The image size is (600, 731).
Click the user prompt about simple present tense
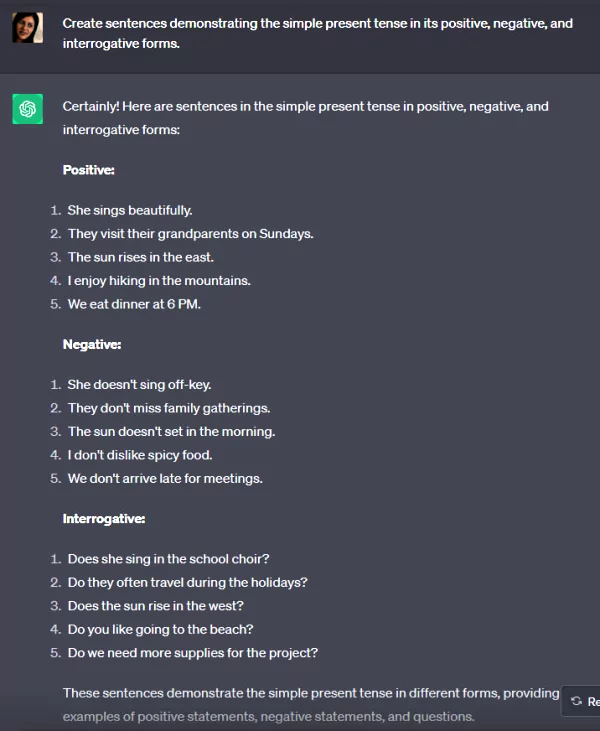317,33
